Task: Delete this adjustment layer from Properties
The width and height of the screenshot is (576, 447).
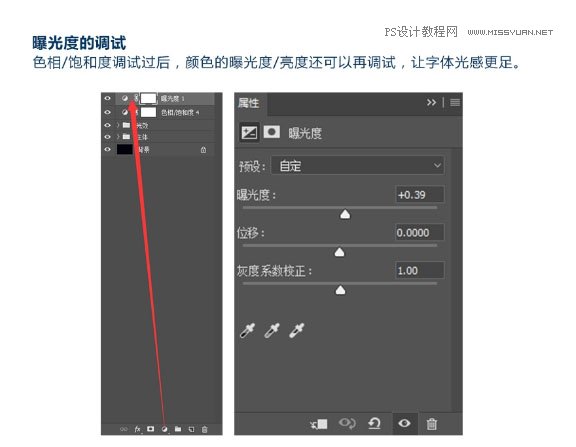Action: (x=432, y=424)
